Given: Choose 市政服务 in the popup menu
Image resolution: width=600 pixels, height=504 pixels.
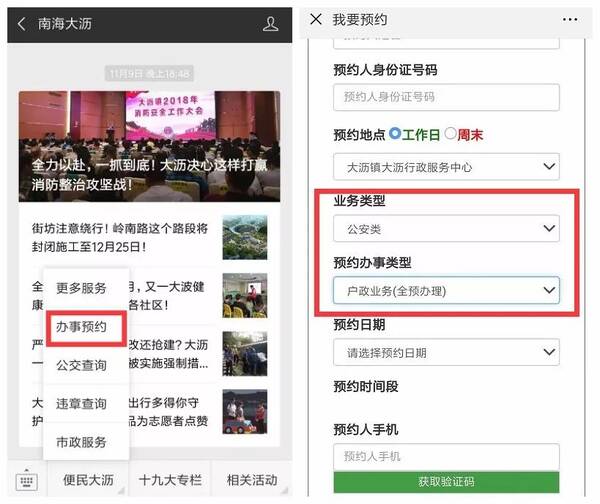Looking at the screenshot, I should pos(82,442).
